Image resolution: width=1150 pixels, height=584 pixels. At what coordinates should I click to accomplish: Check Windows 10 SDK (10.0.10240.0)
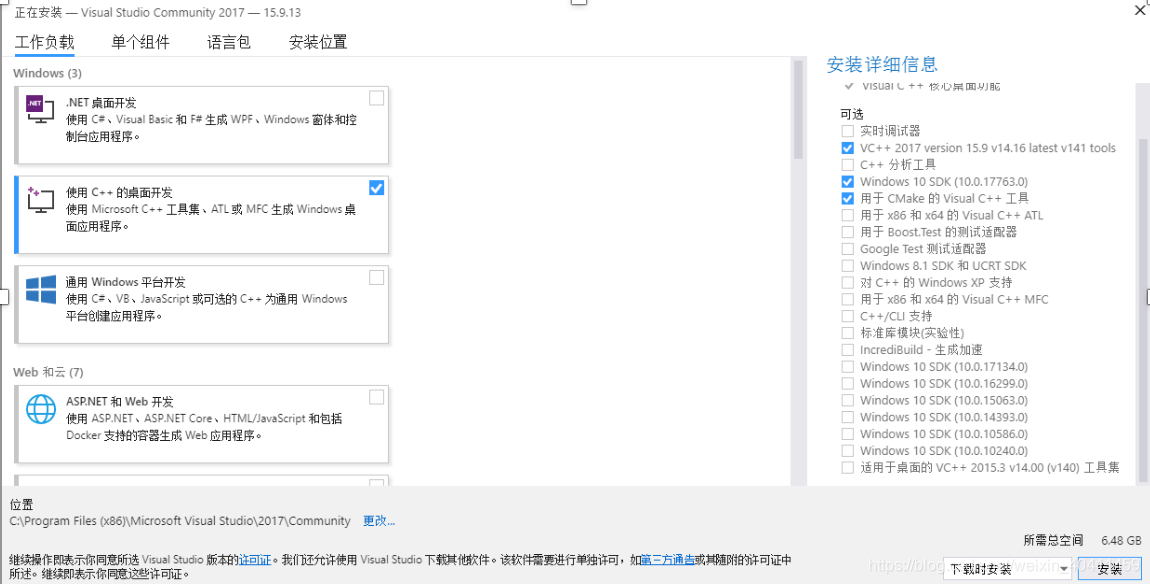(x=847, y=451)
